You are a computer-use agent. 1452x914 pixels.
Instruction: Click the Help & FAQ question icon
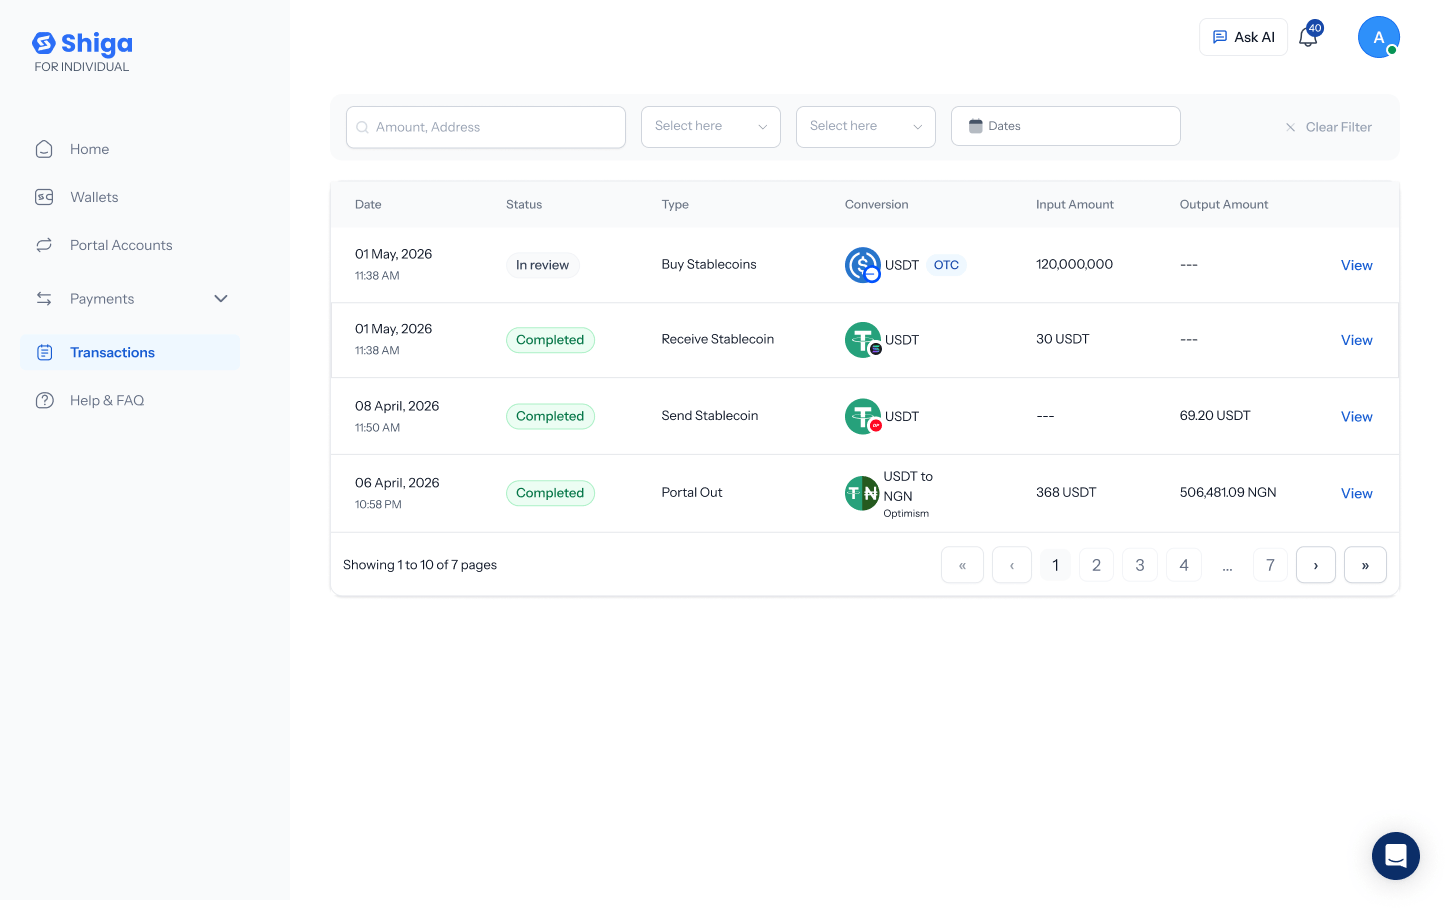tap(44, 401)
